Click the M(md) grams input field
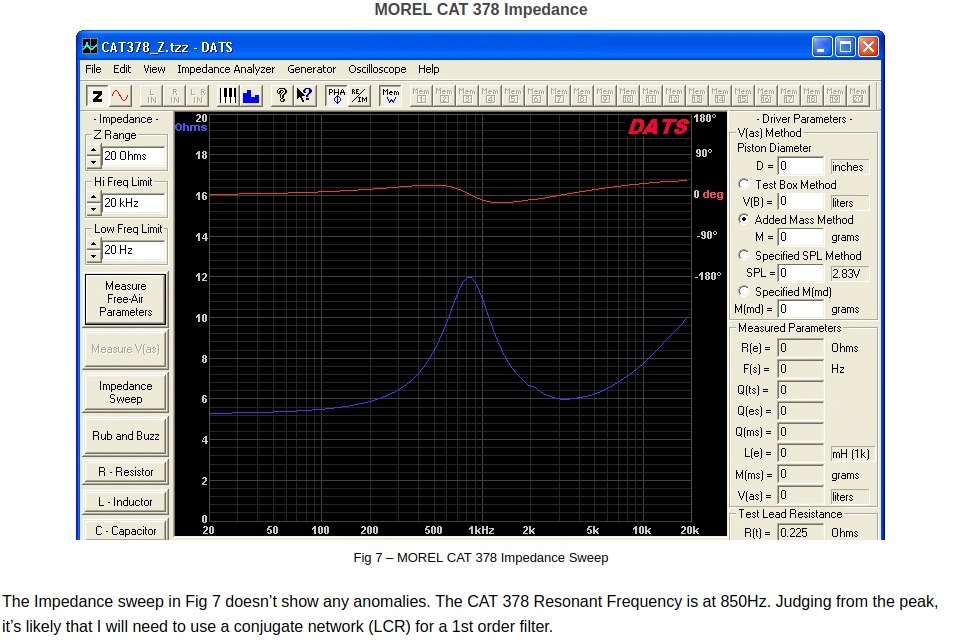Image resolution: width=957 pixels, height=640 pixels. (801, 309)
